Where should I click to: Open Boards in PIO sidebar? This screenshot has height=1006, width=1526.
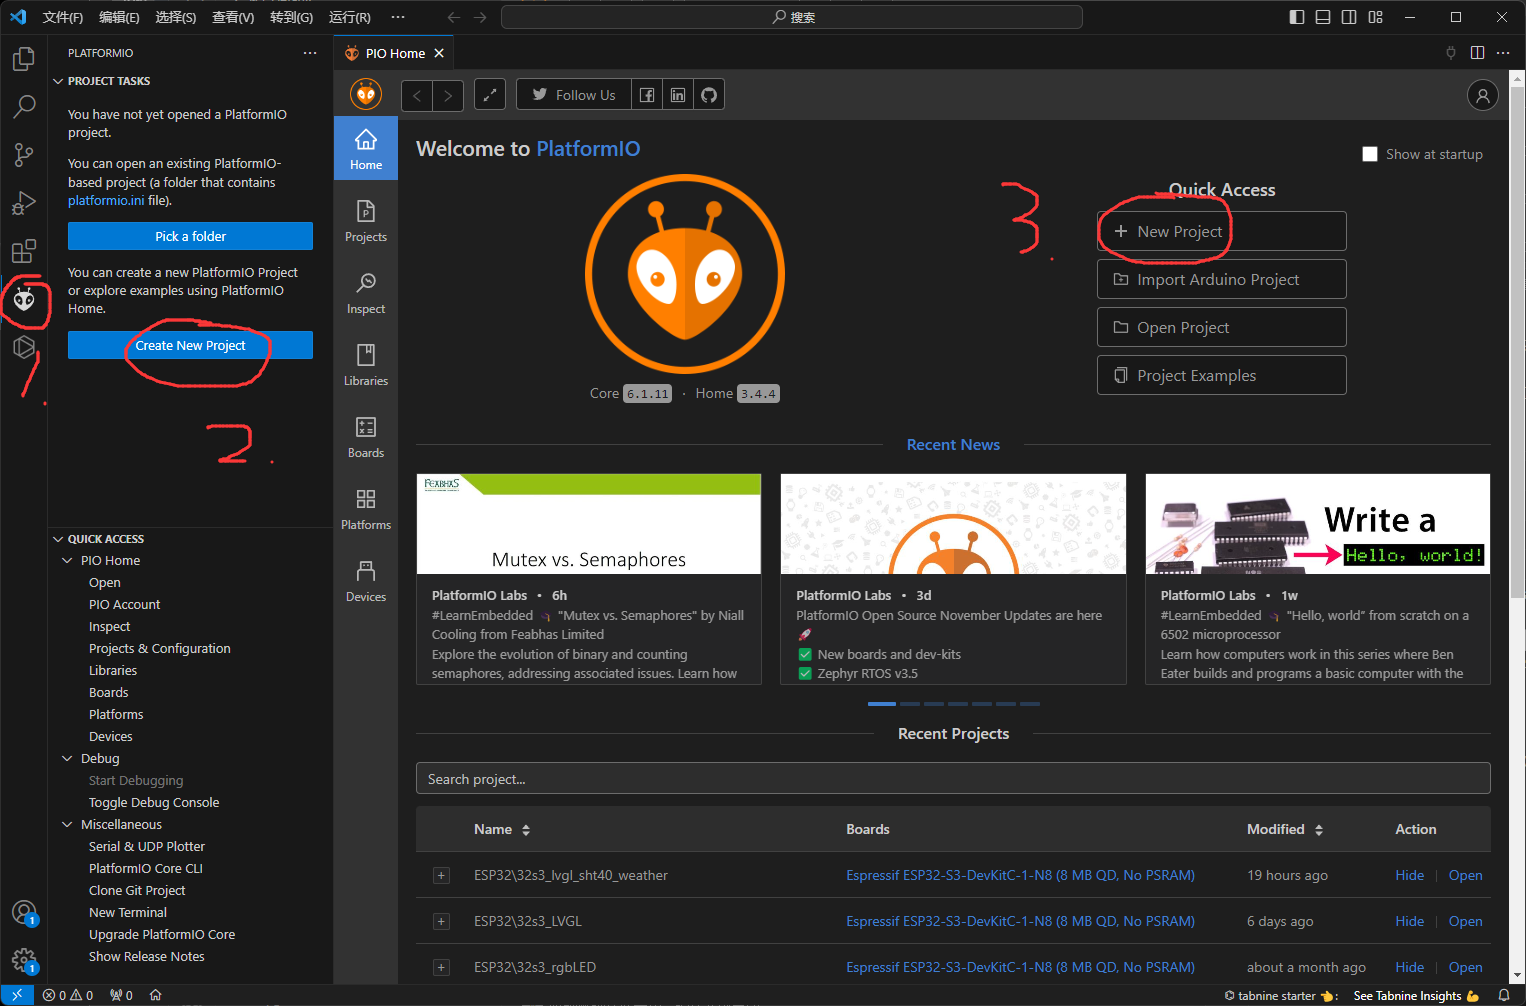pyautogui.click(x=366, y=436)
